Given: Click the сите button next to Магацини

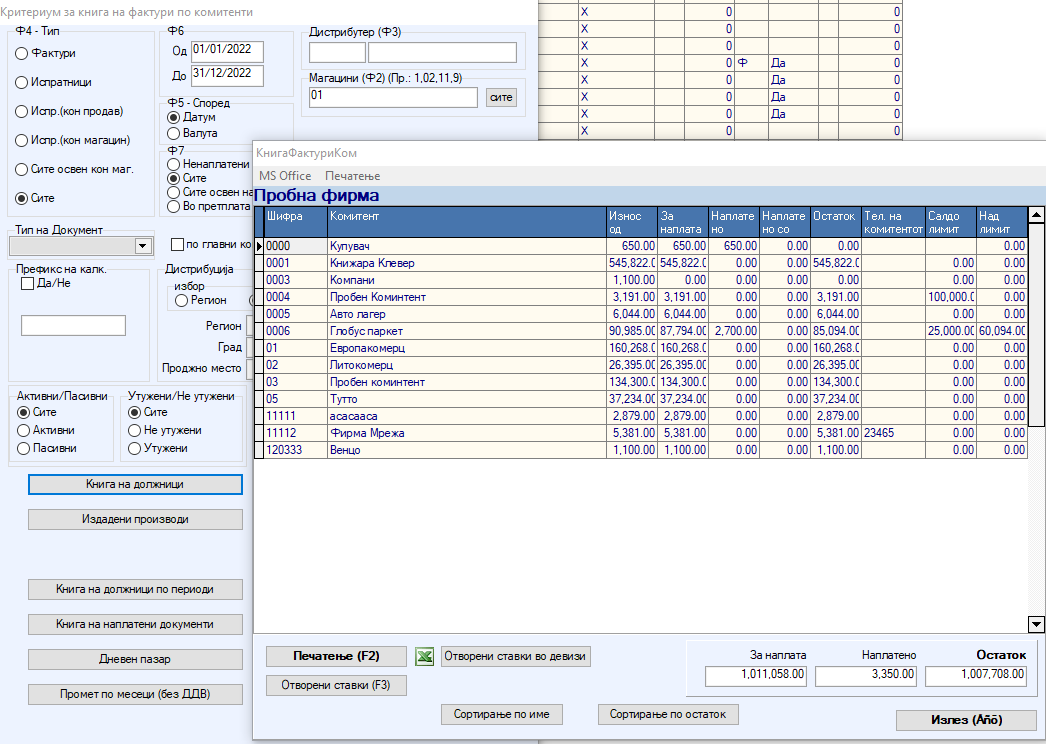Looking at the screenshot, I should [x=501, y=97].
